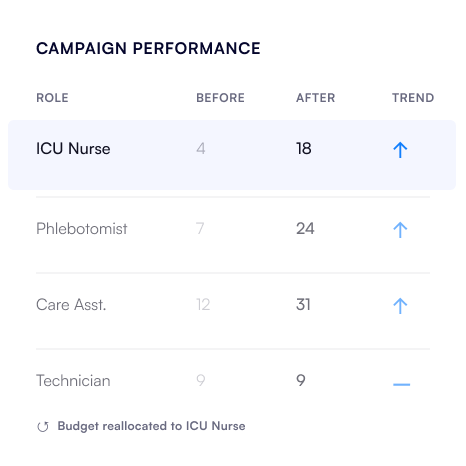This screenshot has width=466, height=466.
Task: Sort by the AFTER column header
Action: 316,98
